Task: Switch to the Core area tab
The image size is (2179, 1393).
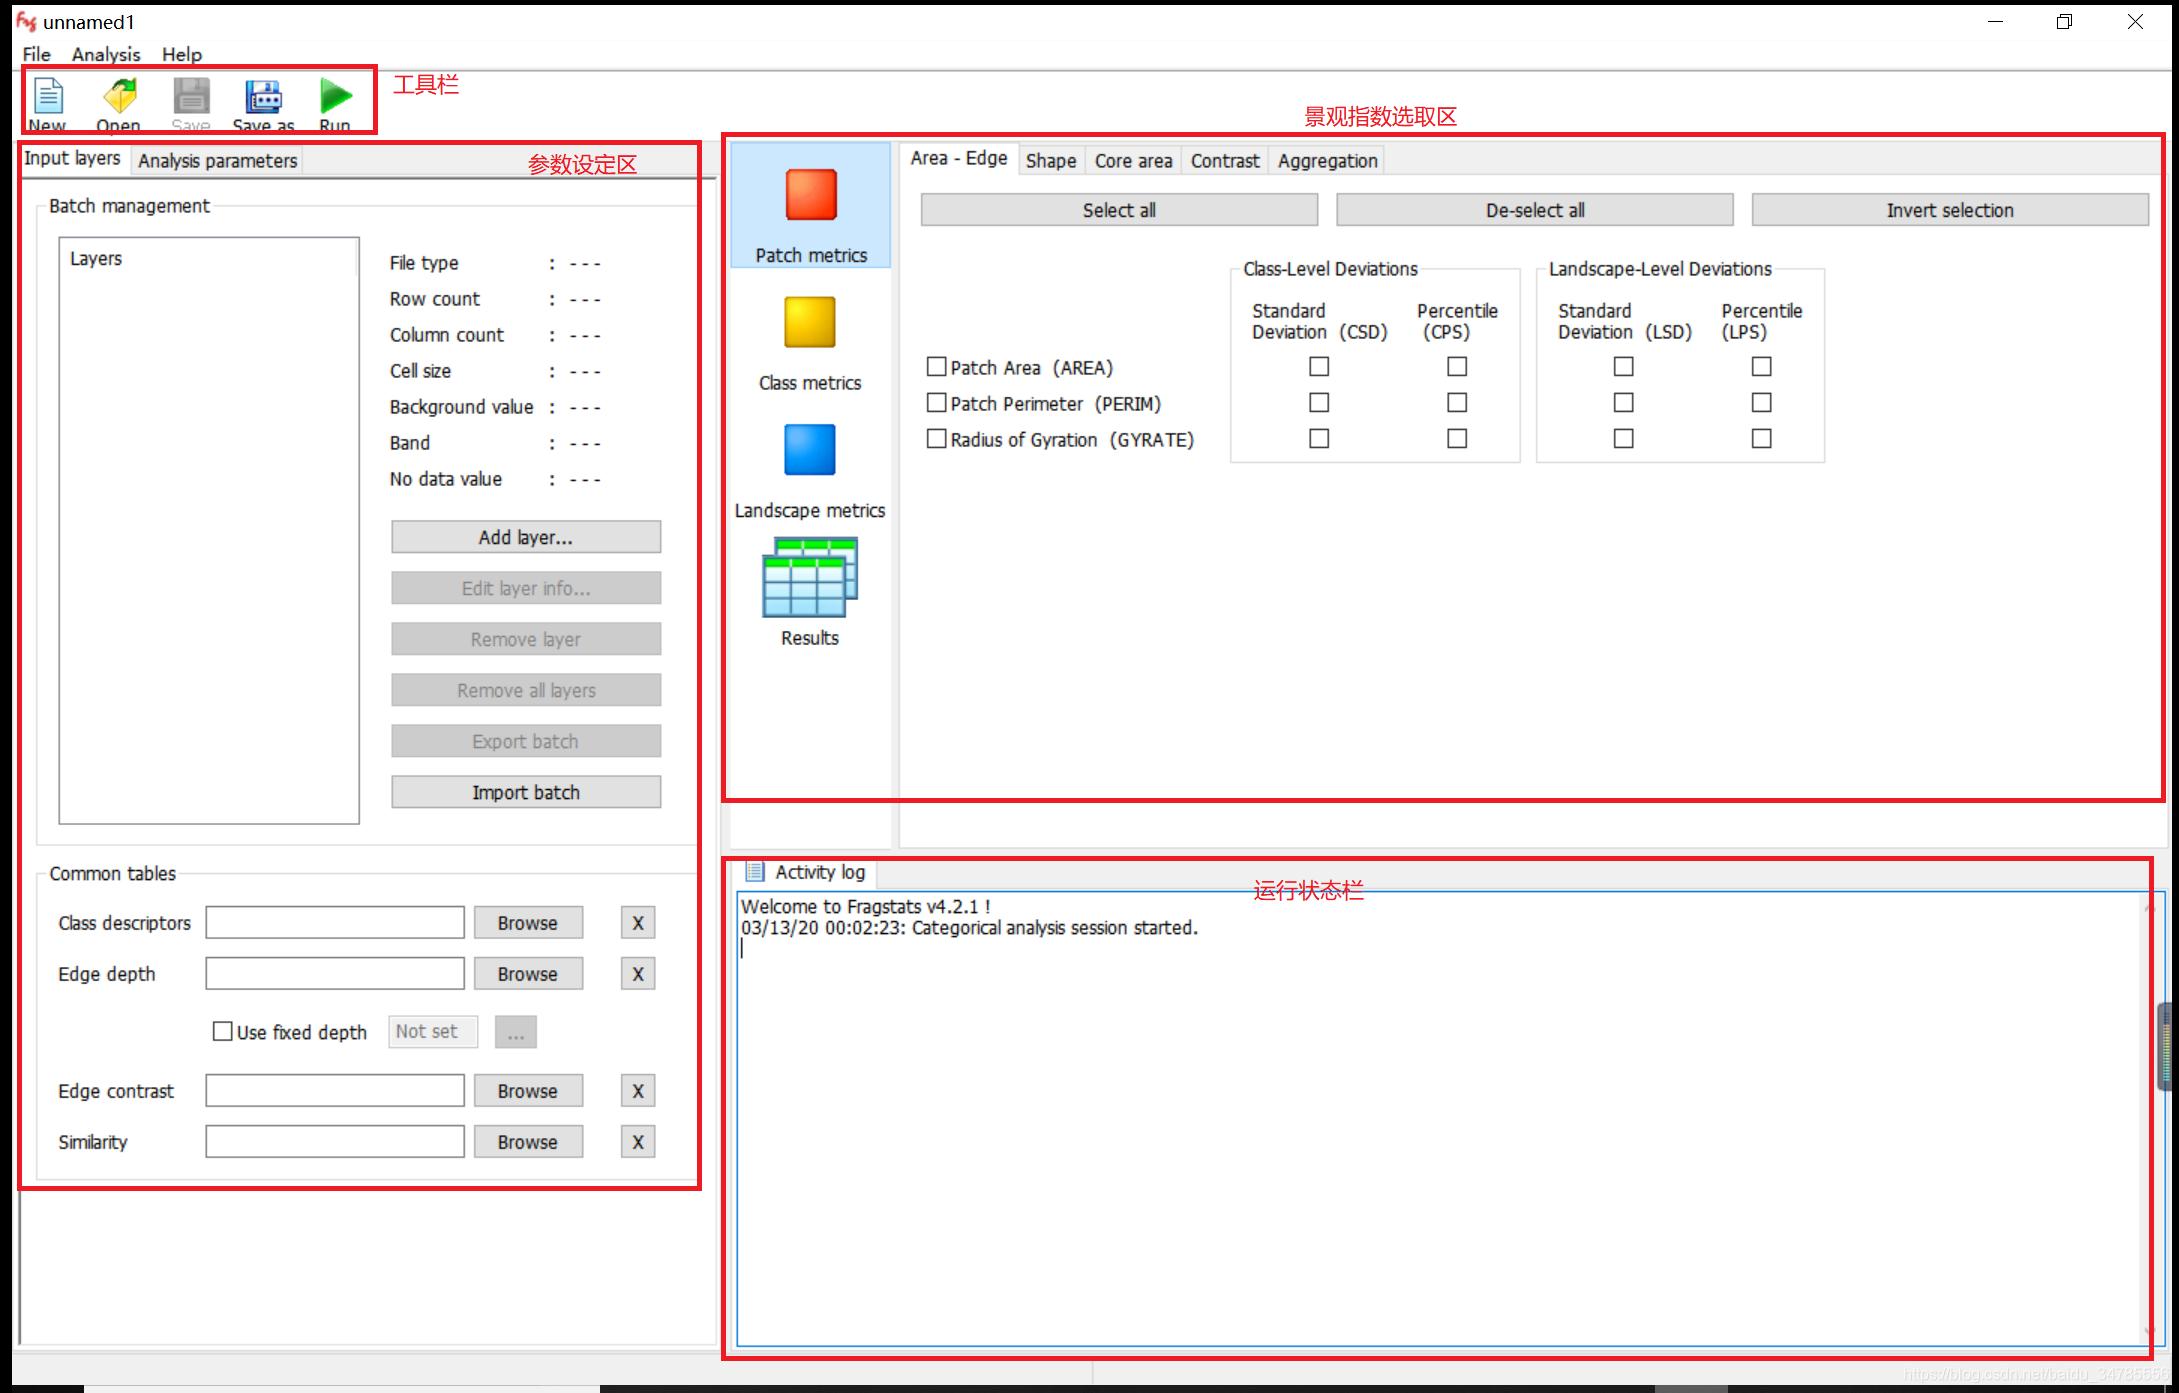Action: pyautogui.click(x=1132, y=161)
